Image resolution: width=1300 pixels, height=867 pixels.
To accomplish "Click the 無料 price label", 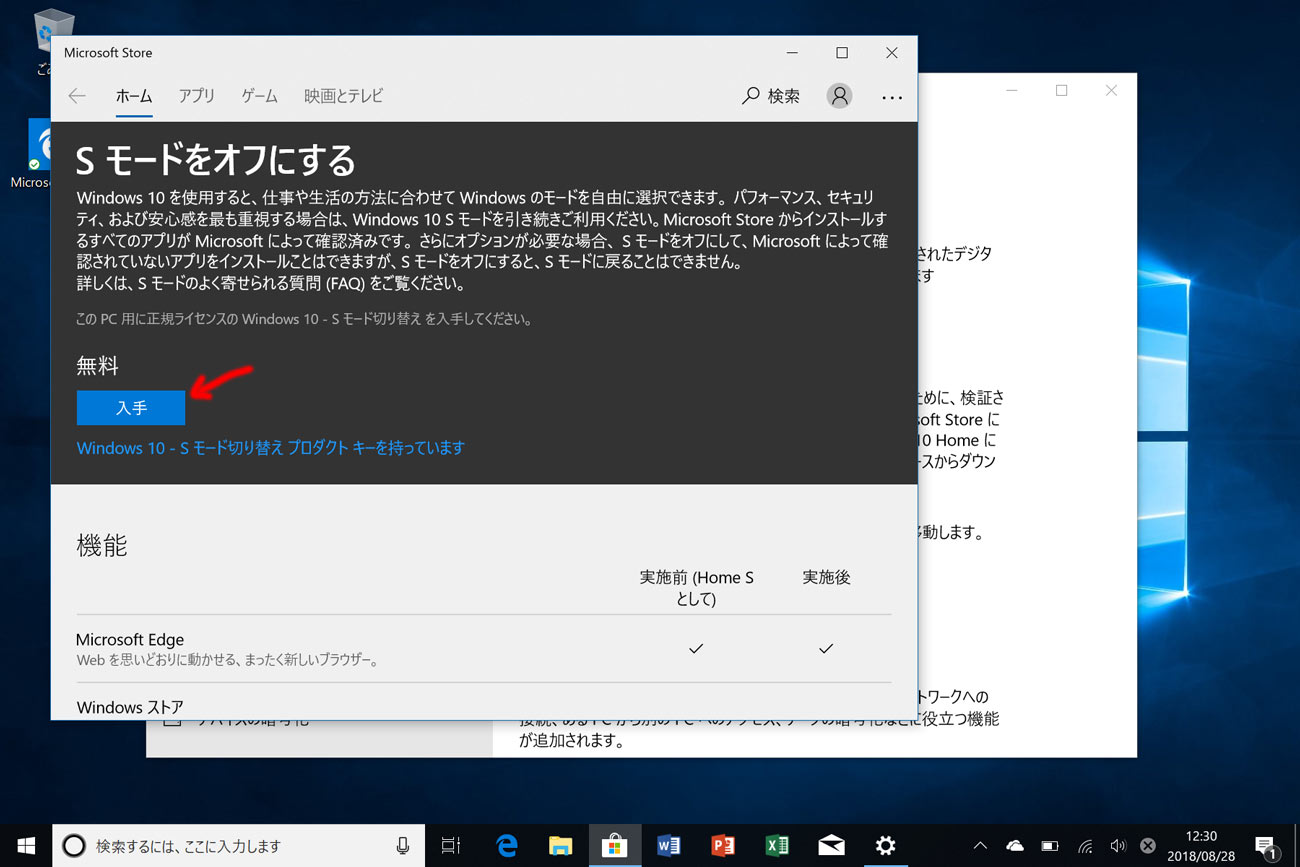I will (98, 366).
